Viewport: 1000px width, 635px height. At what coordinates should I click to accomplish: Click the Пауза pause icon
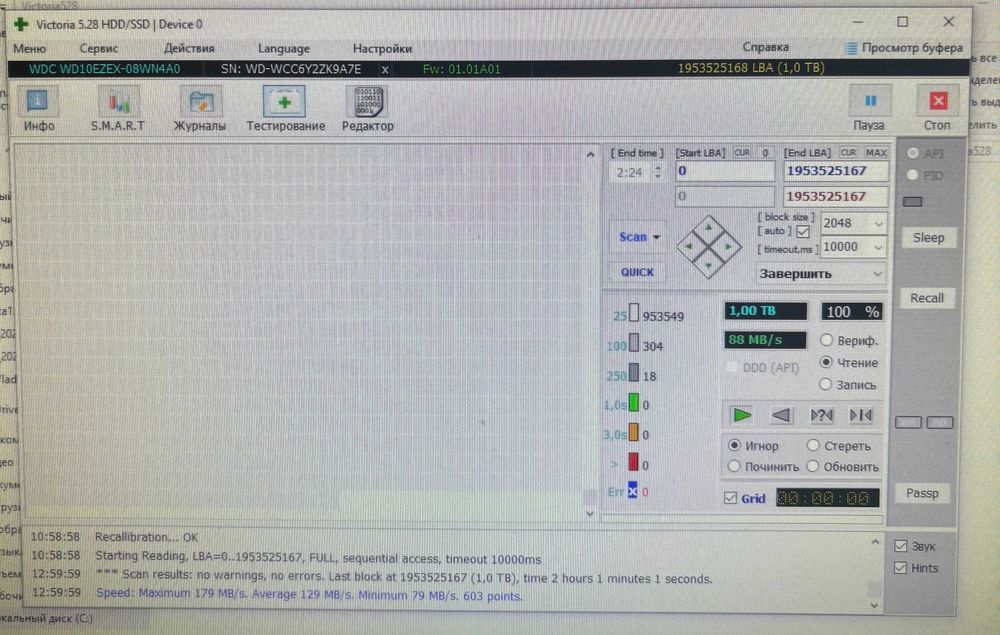pyautogui.click(x=869, y=101)
